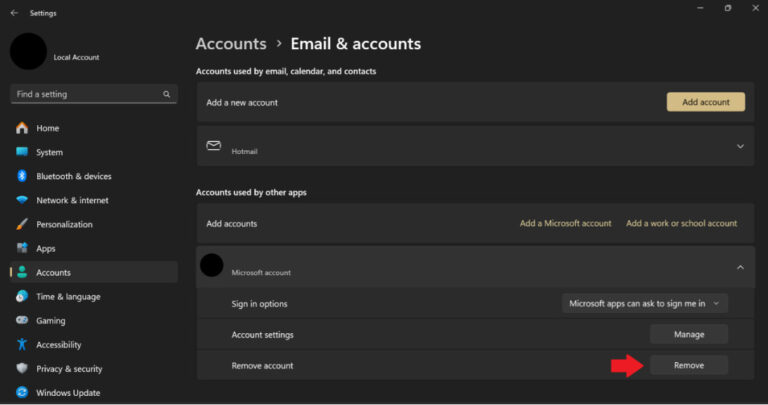This screenshot has width=768, height=405.
Task: Open Network & internet settings
Action: tap(94, 200)
